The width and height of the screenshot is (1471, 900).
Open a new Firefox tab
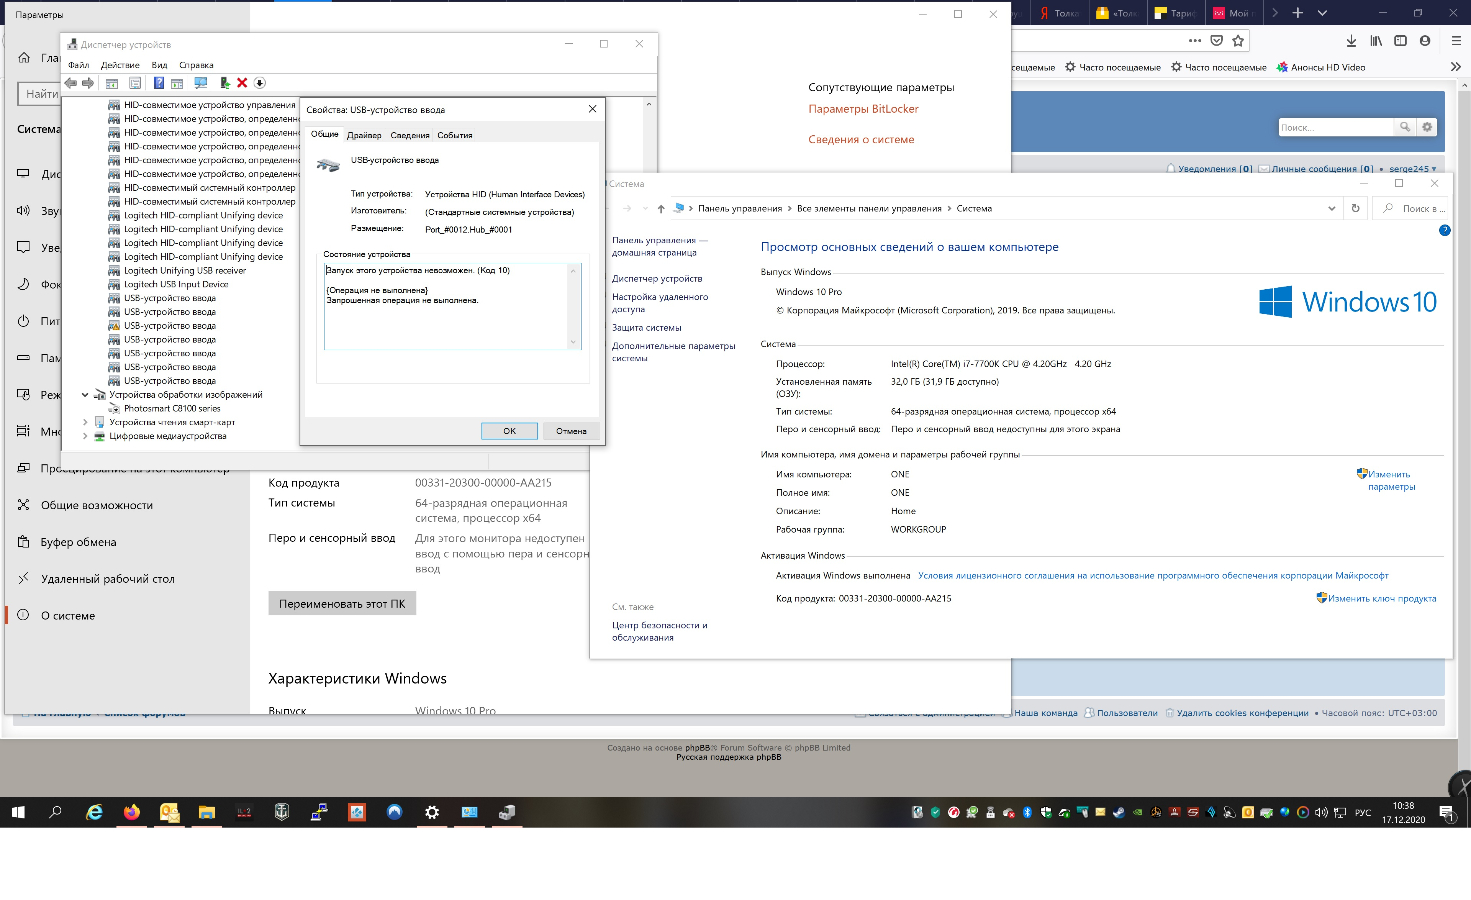pos(1298,13)
